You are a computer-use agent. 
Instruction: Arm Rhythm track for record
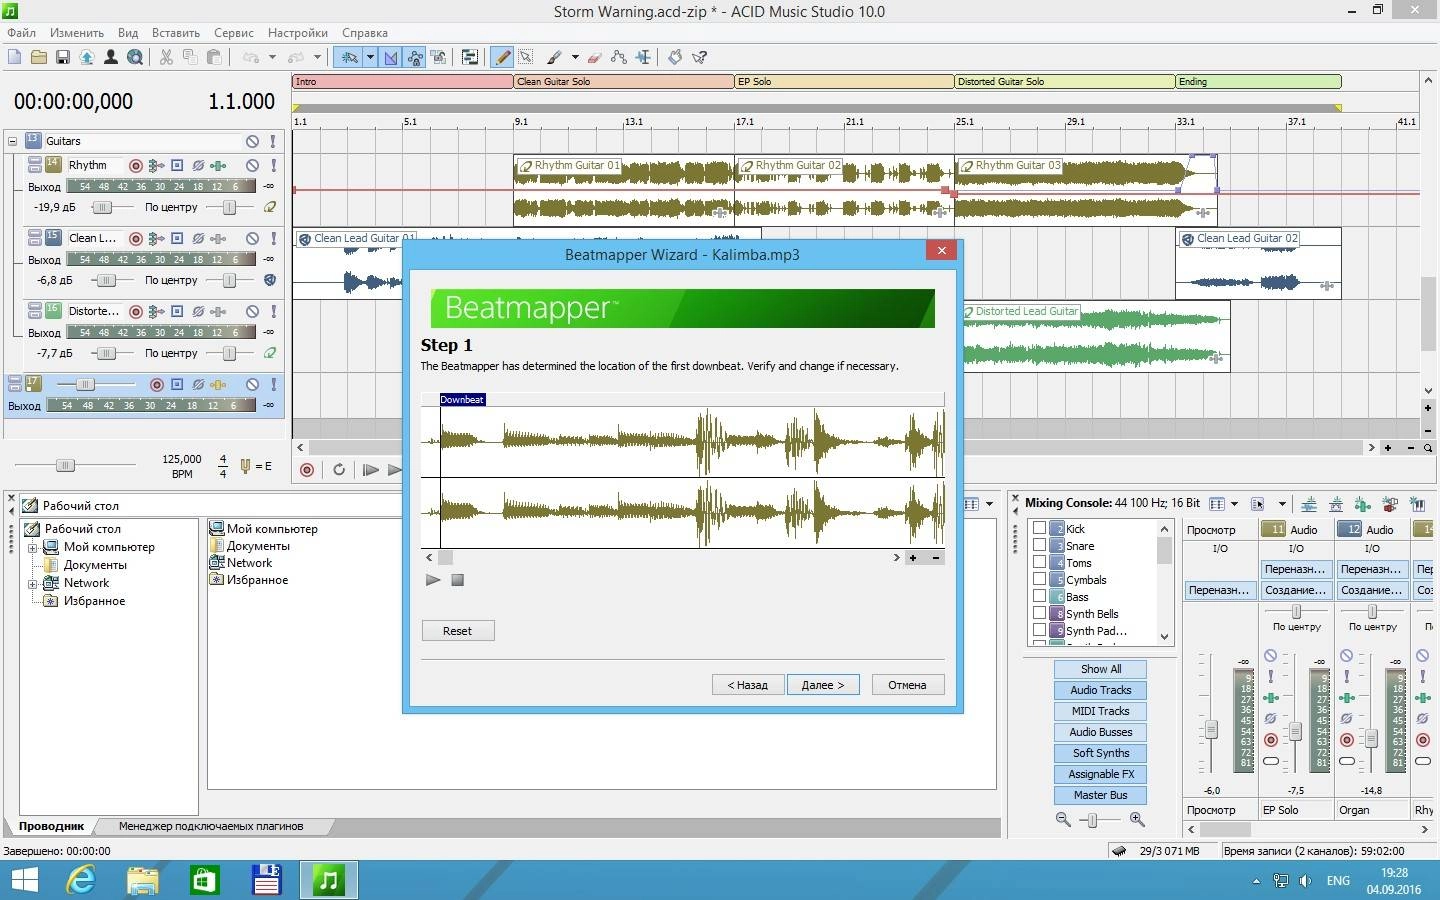135,166
